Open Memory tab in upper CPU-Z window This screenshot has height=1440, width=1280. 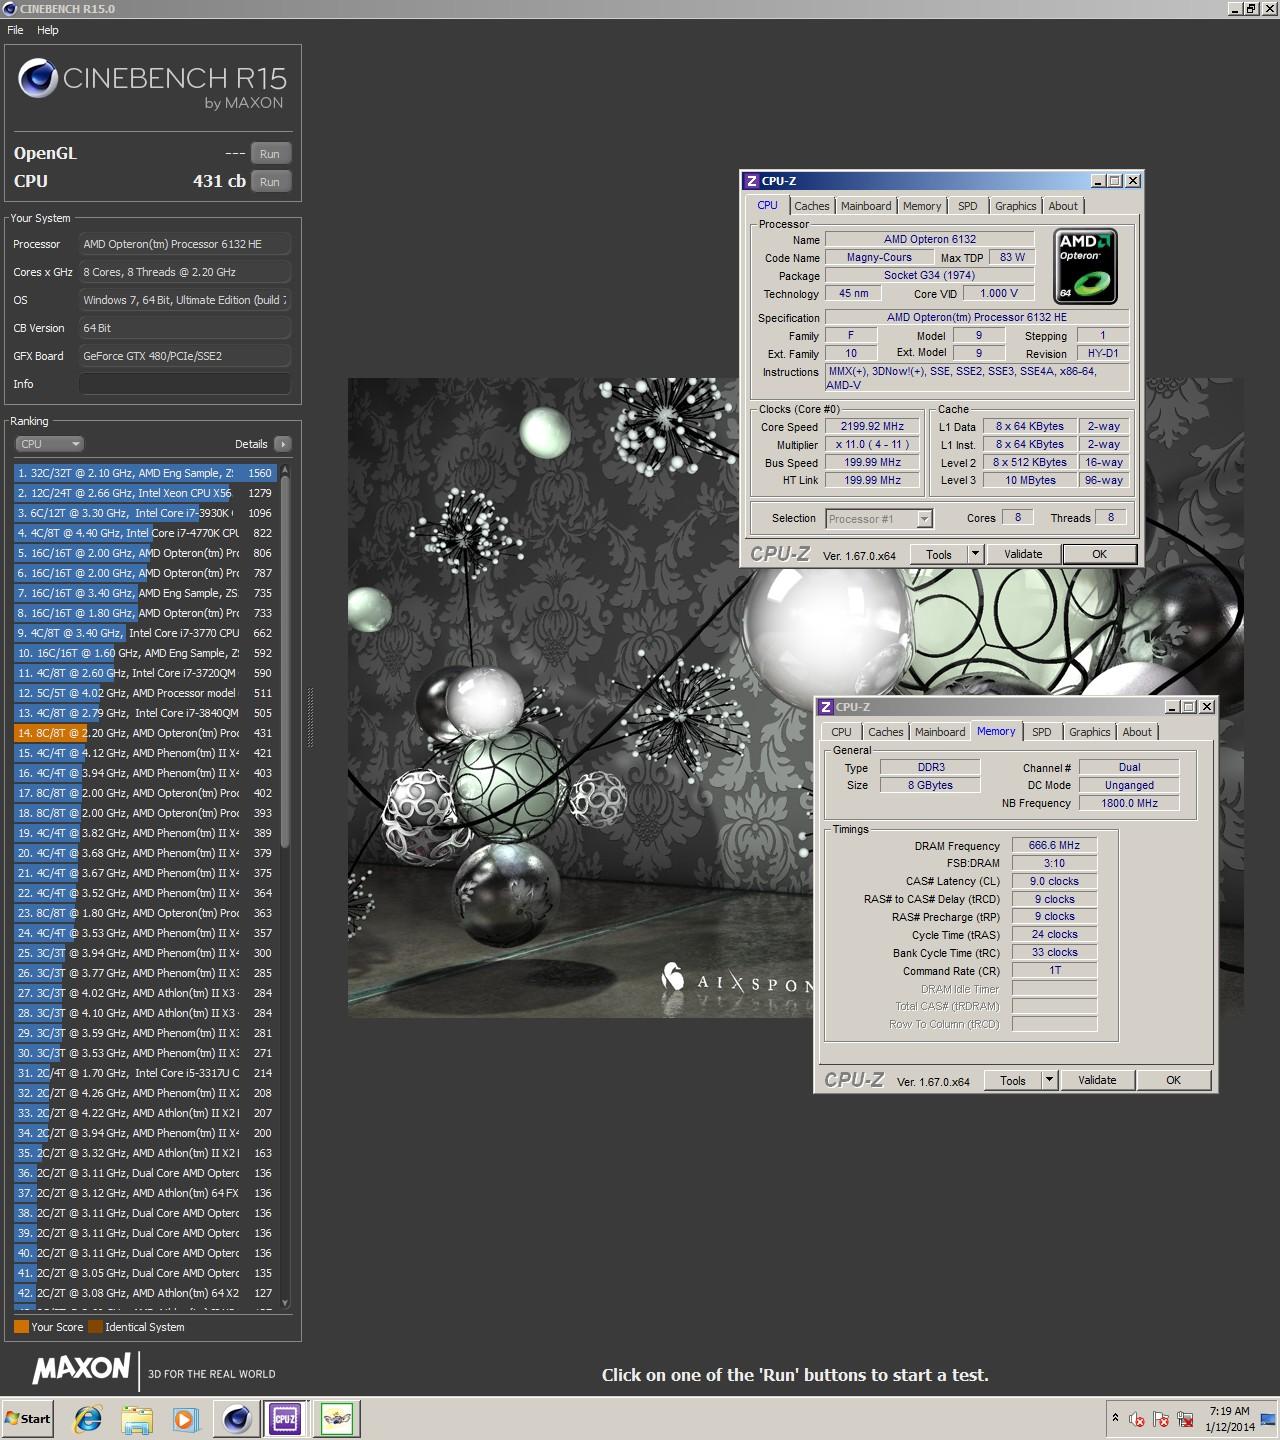point(922,206)
